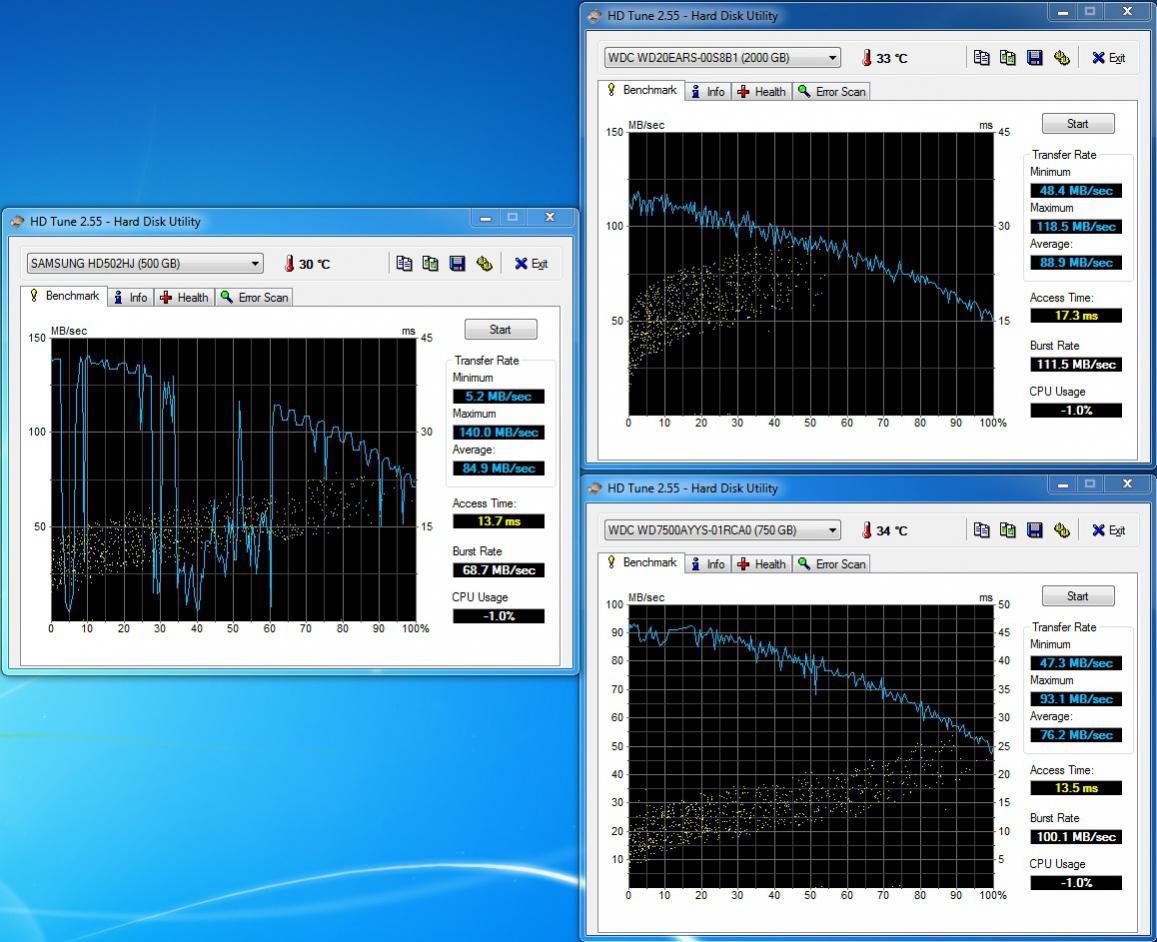The height and width of the screenshot is (942, 1157).
Task: Click minimum value 48.4 MB/sec
Action: (1077, 190)
